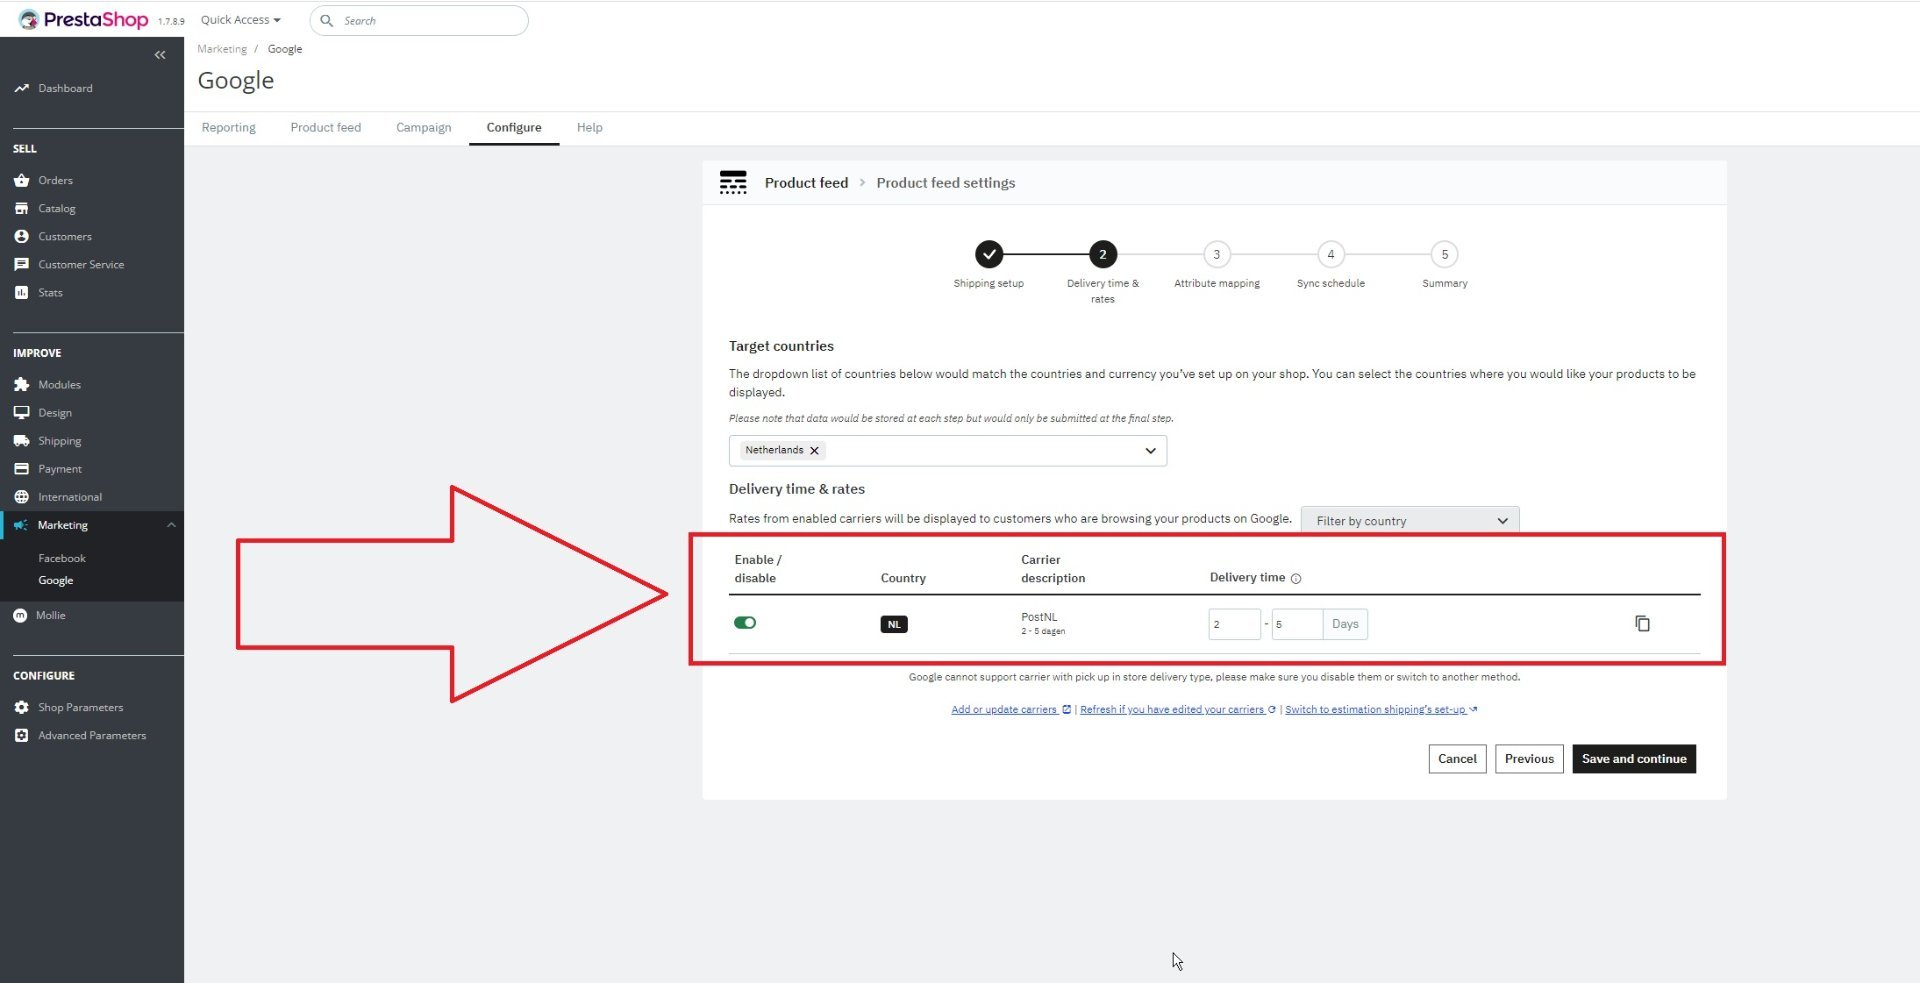Select the Help tab
This screenshot has width=1920, height=983.
tap(589, 127)
